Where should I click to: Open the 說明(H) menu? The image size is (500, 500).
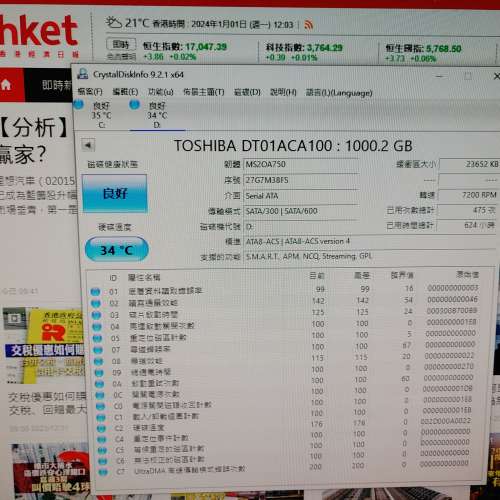283,92
